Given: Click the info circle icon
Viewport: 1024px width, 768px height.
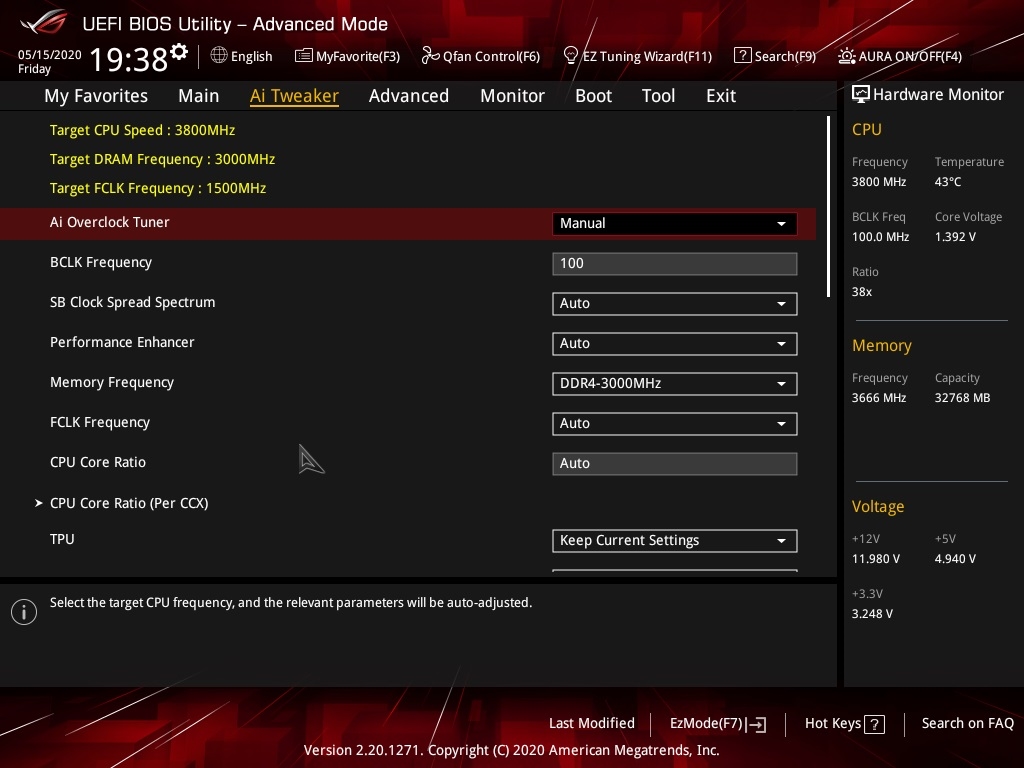Looking at the screenshot, I should click(x=24, y=612).
